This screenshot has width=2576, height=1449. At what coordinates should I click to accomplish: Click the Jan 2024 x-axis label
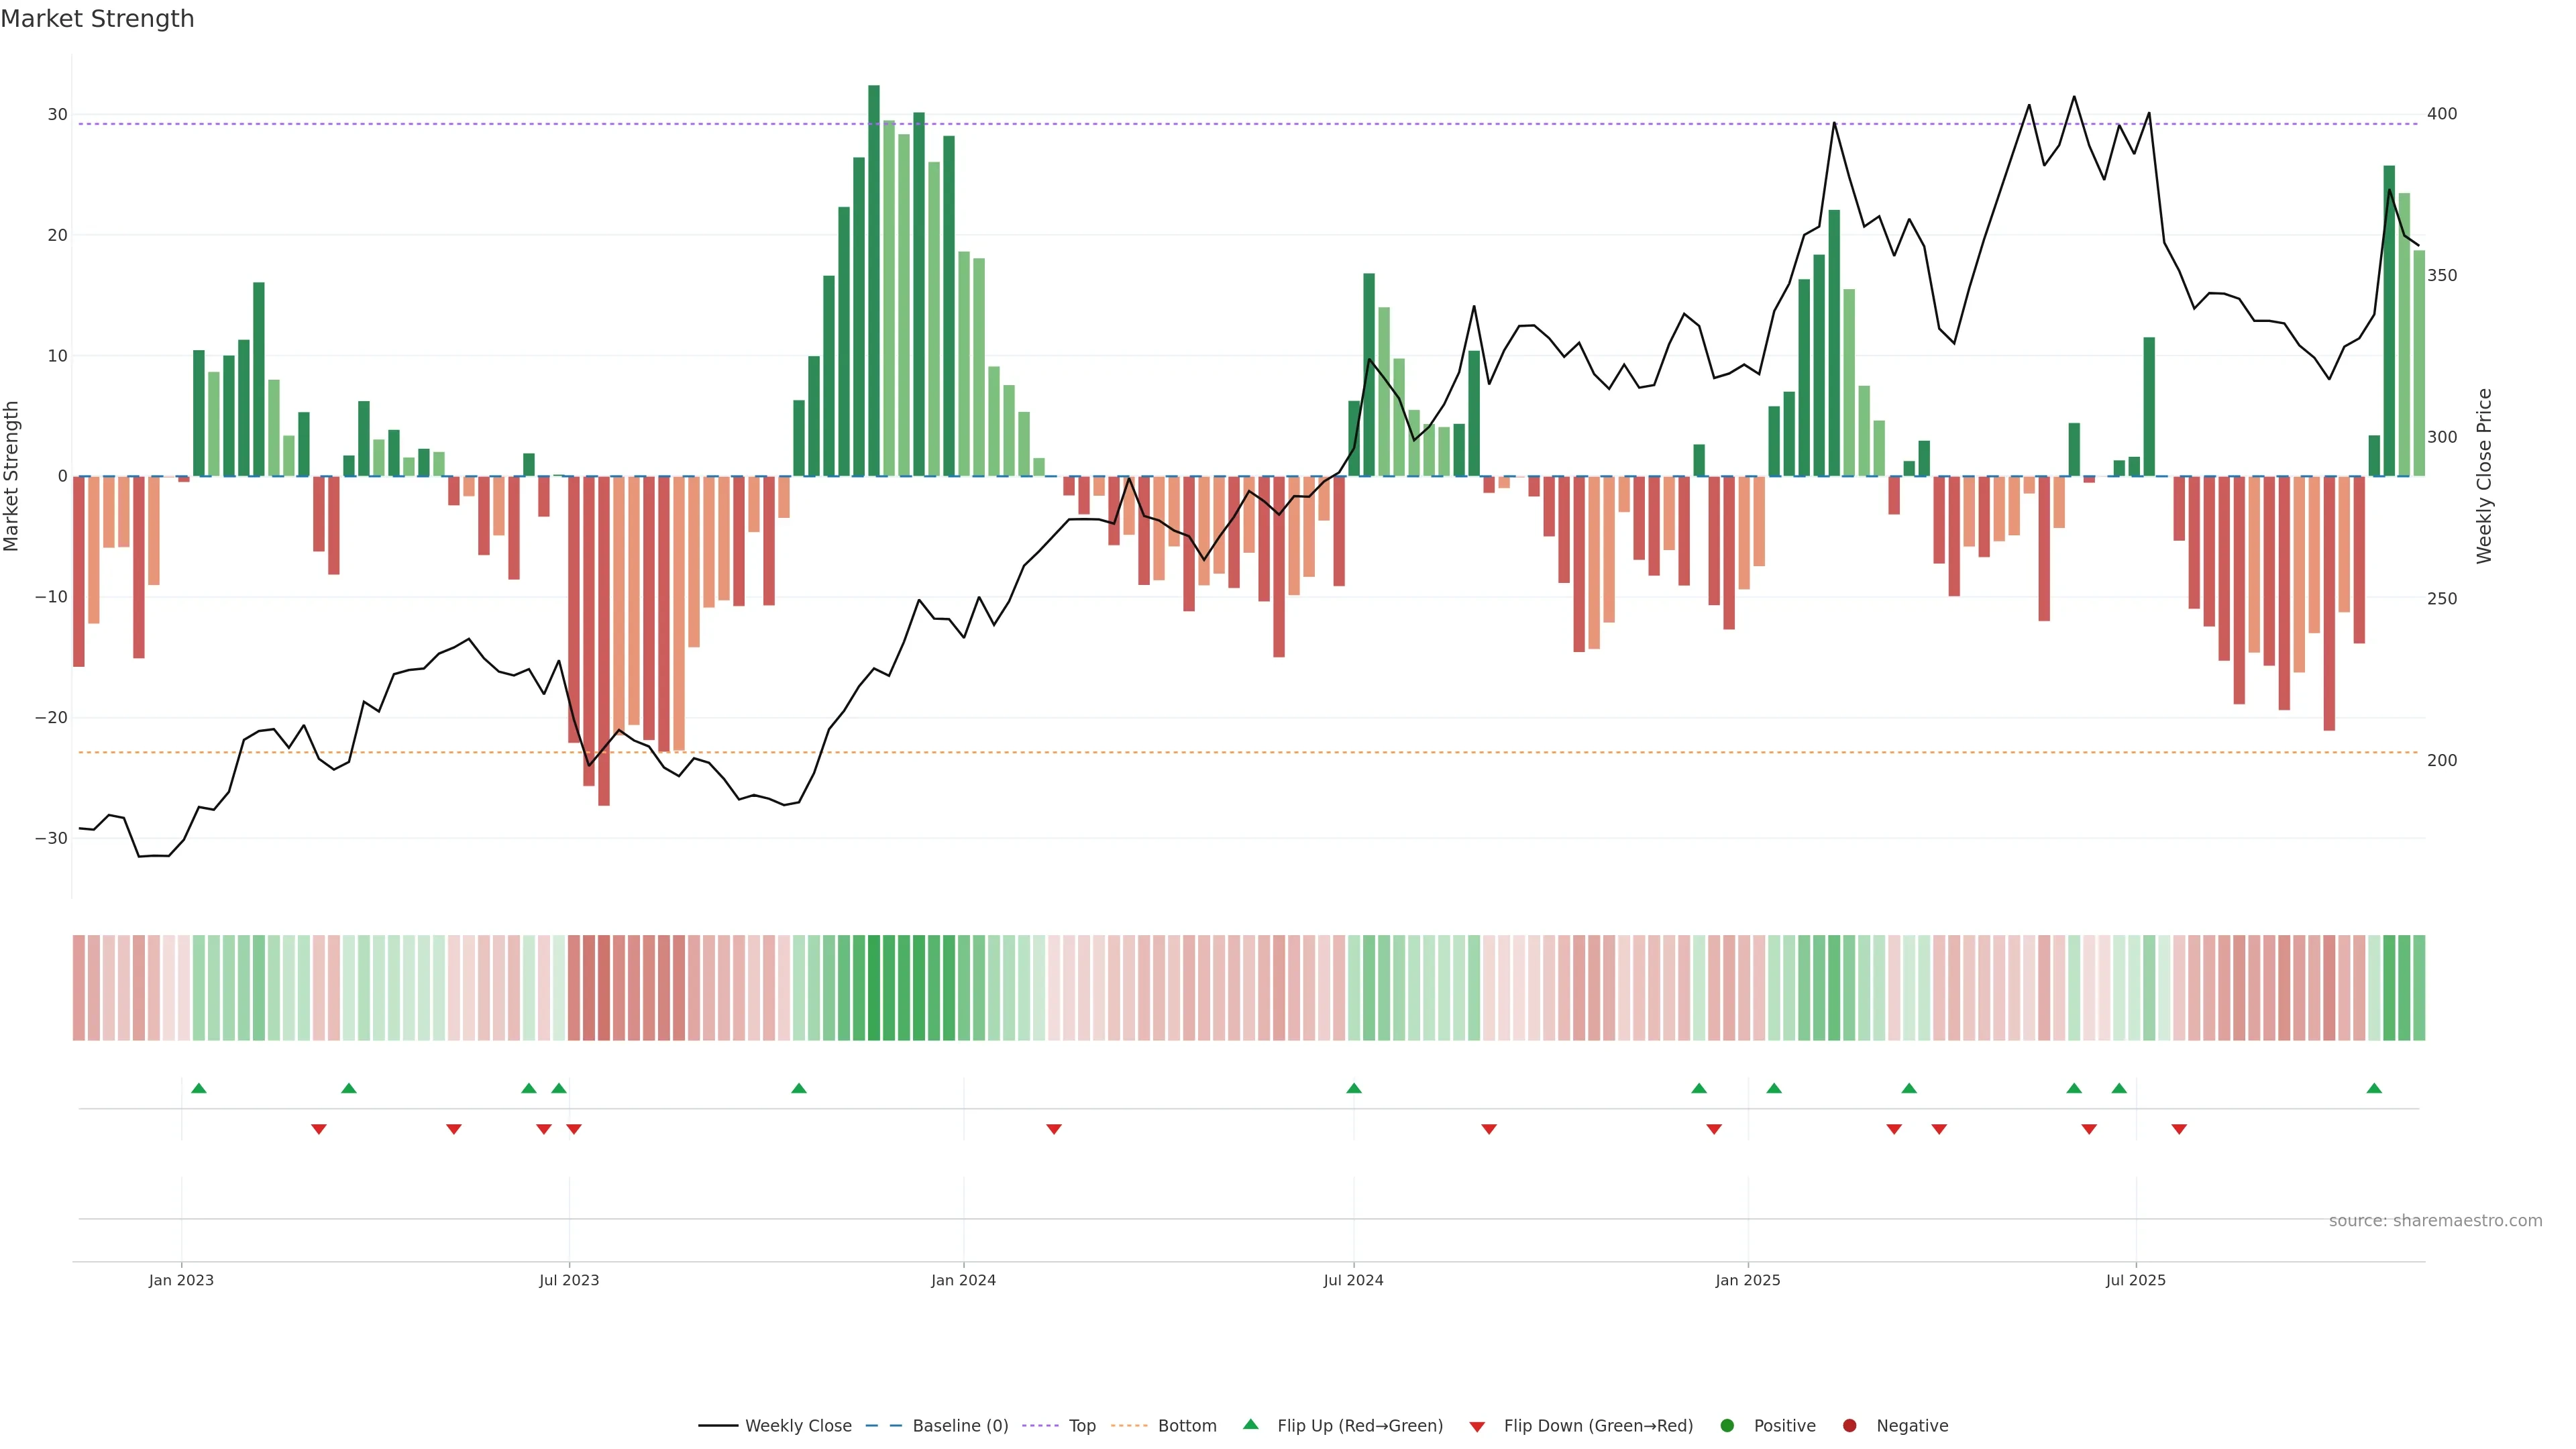click(x=963, y=1280)
